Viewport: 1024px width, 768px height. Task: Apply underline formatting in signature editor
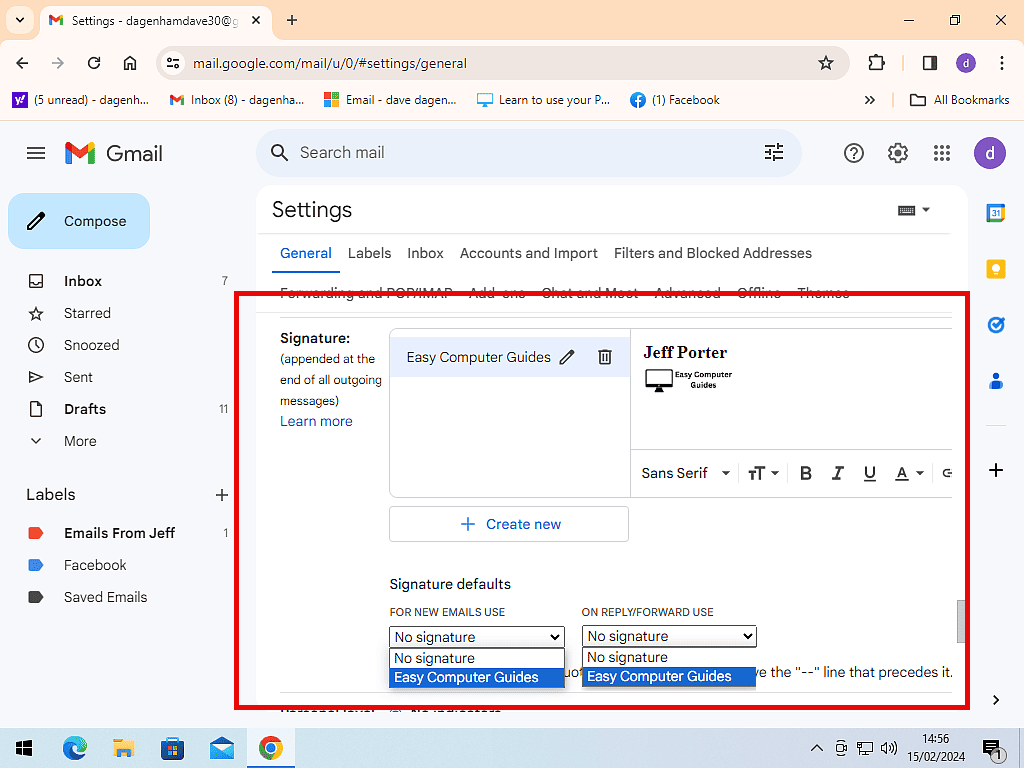point(870,473)
